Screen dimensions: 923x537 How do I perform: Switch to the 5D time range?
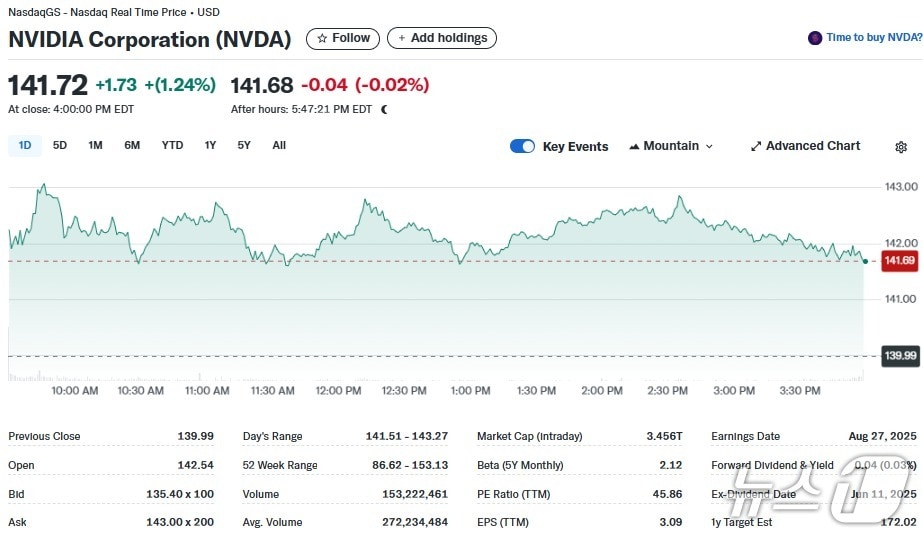point(60,146)
